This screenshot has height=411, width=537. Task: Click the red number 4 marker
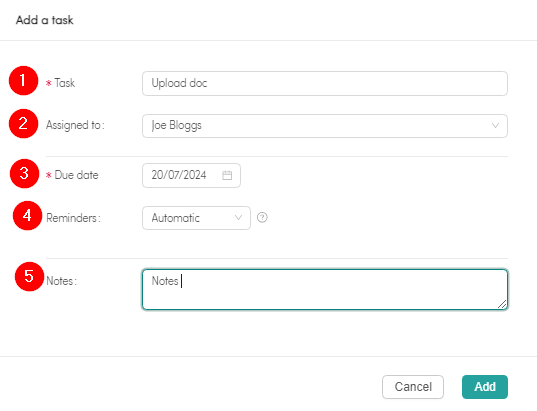pyautogui.click(x=27, y=216)
